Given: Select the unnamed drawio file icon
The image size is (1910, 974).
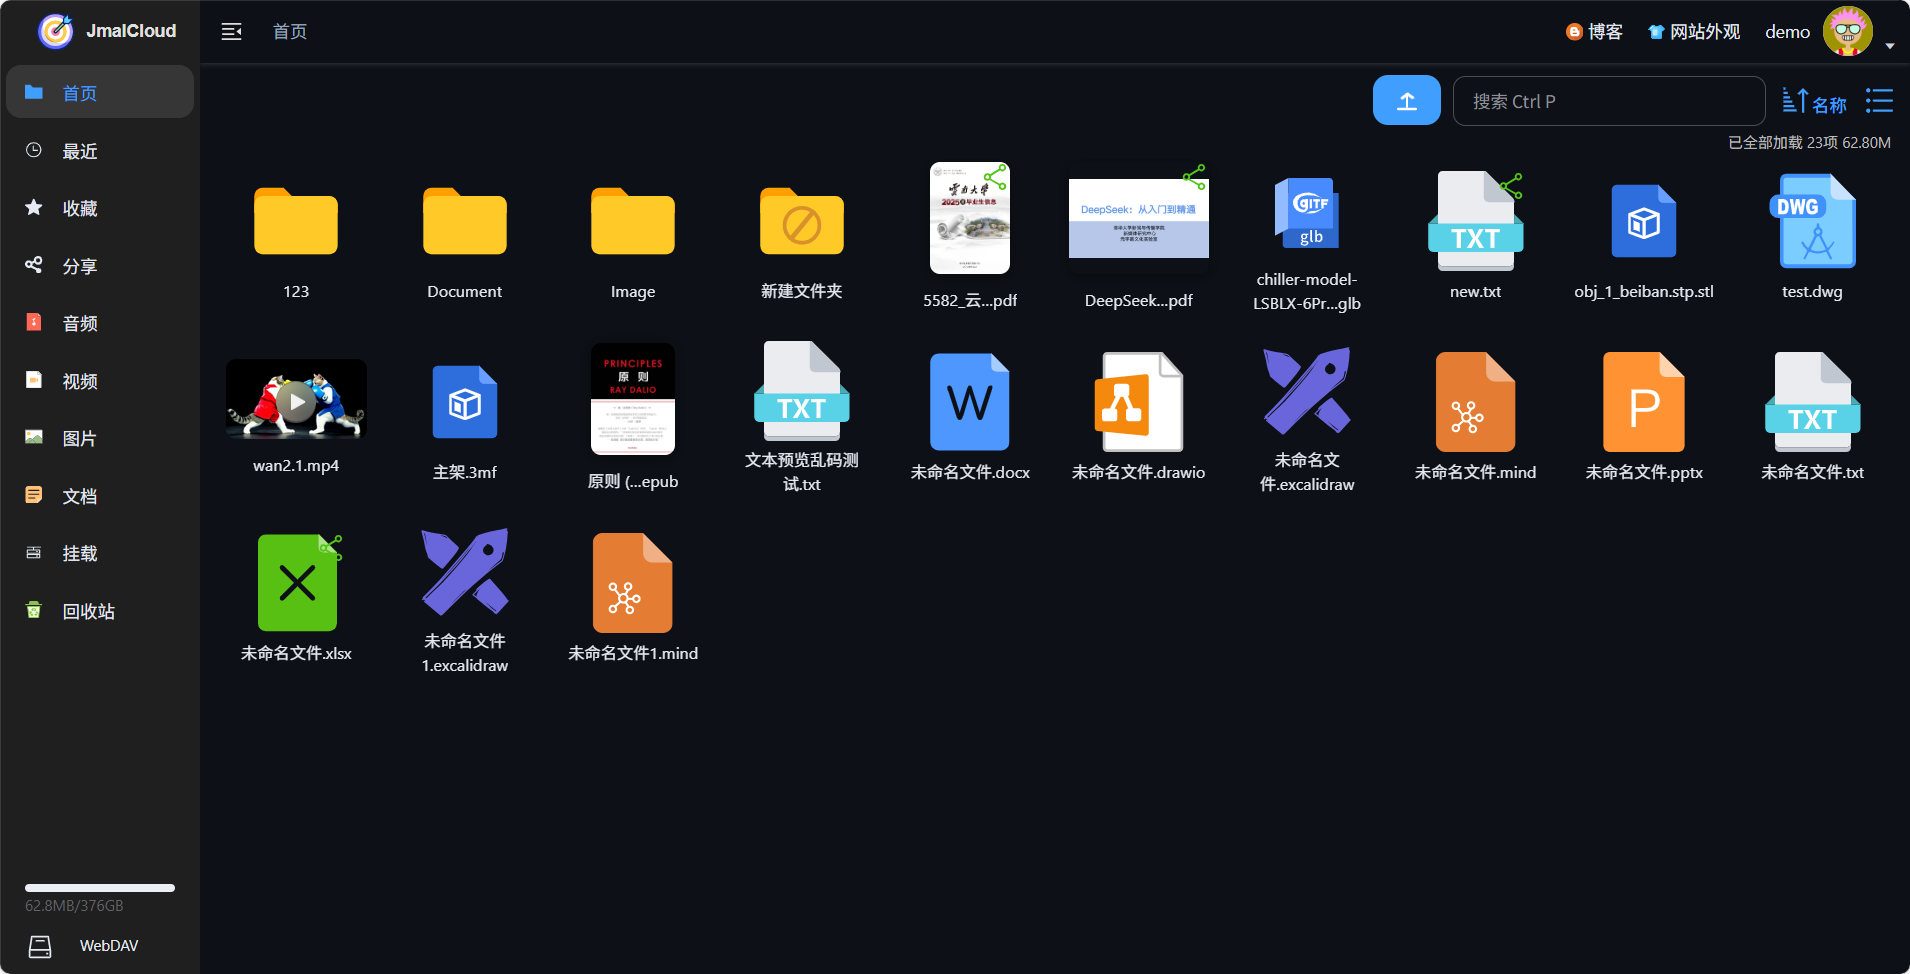Looking at the screenshot, I should [1138, 402].
